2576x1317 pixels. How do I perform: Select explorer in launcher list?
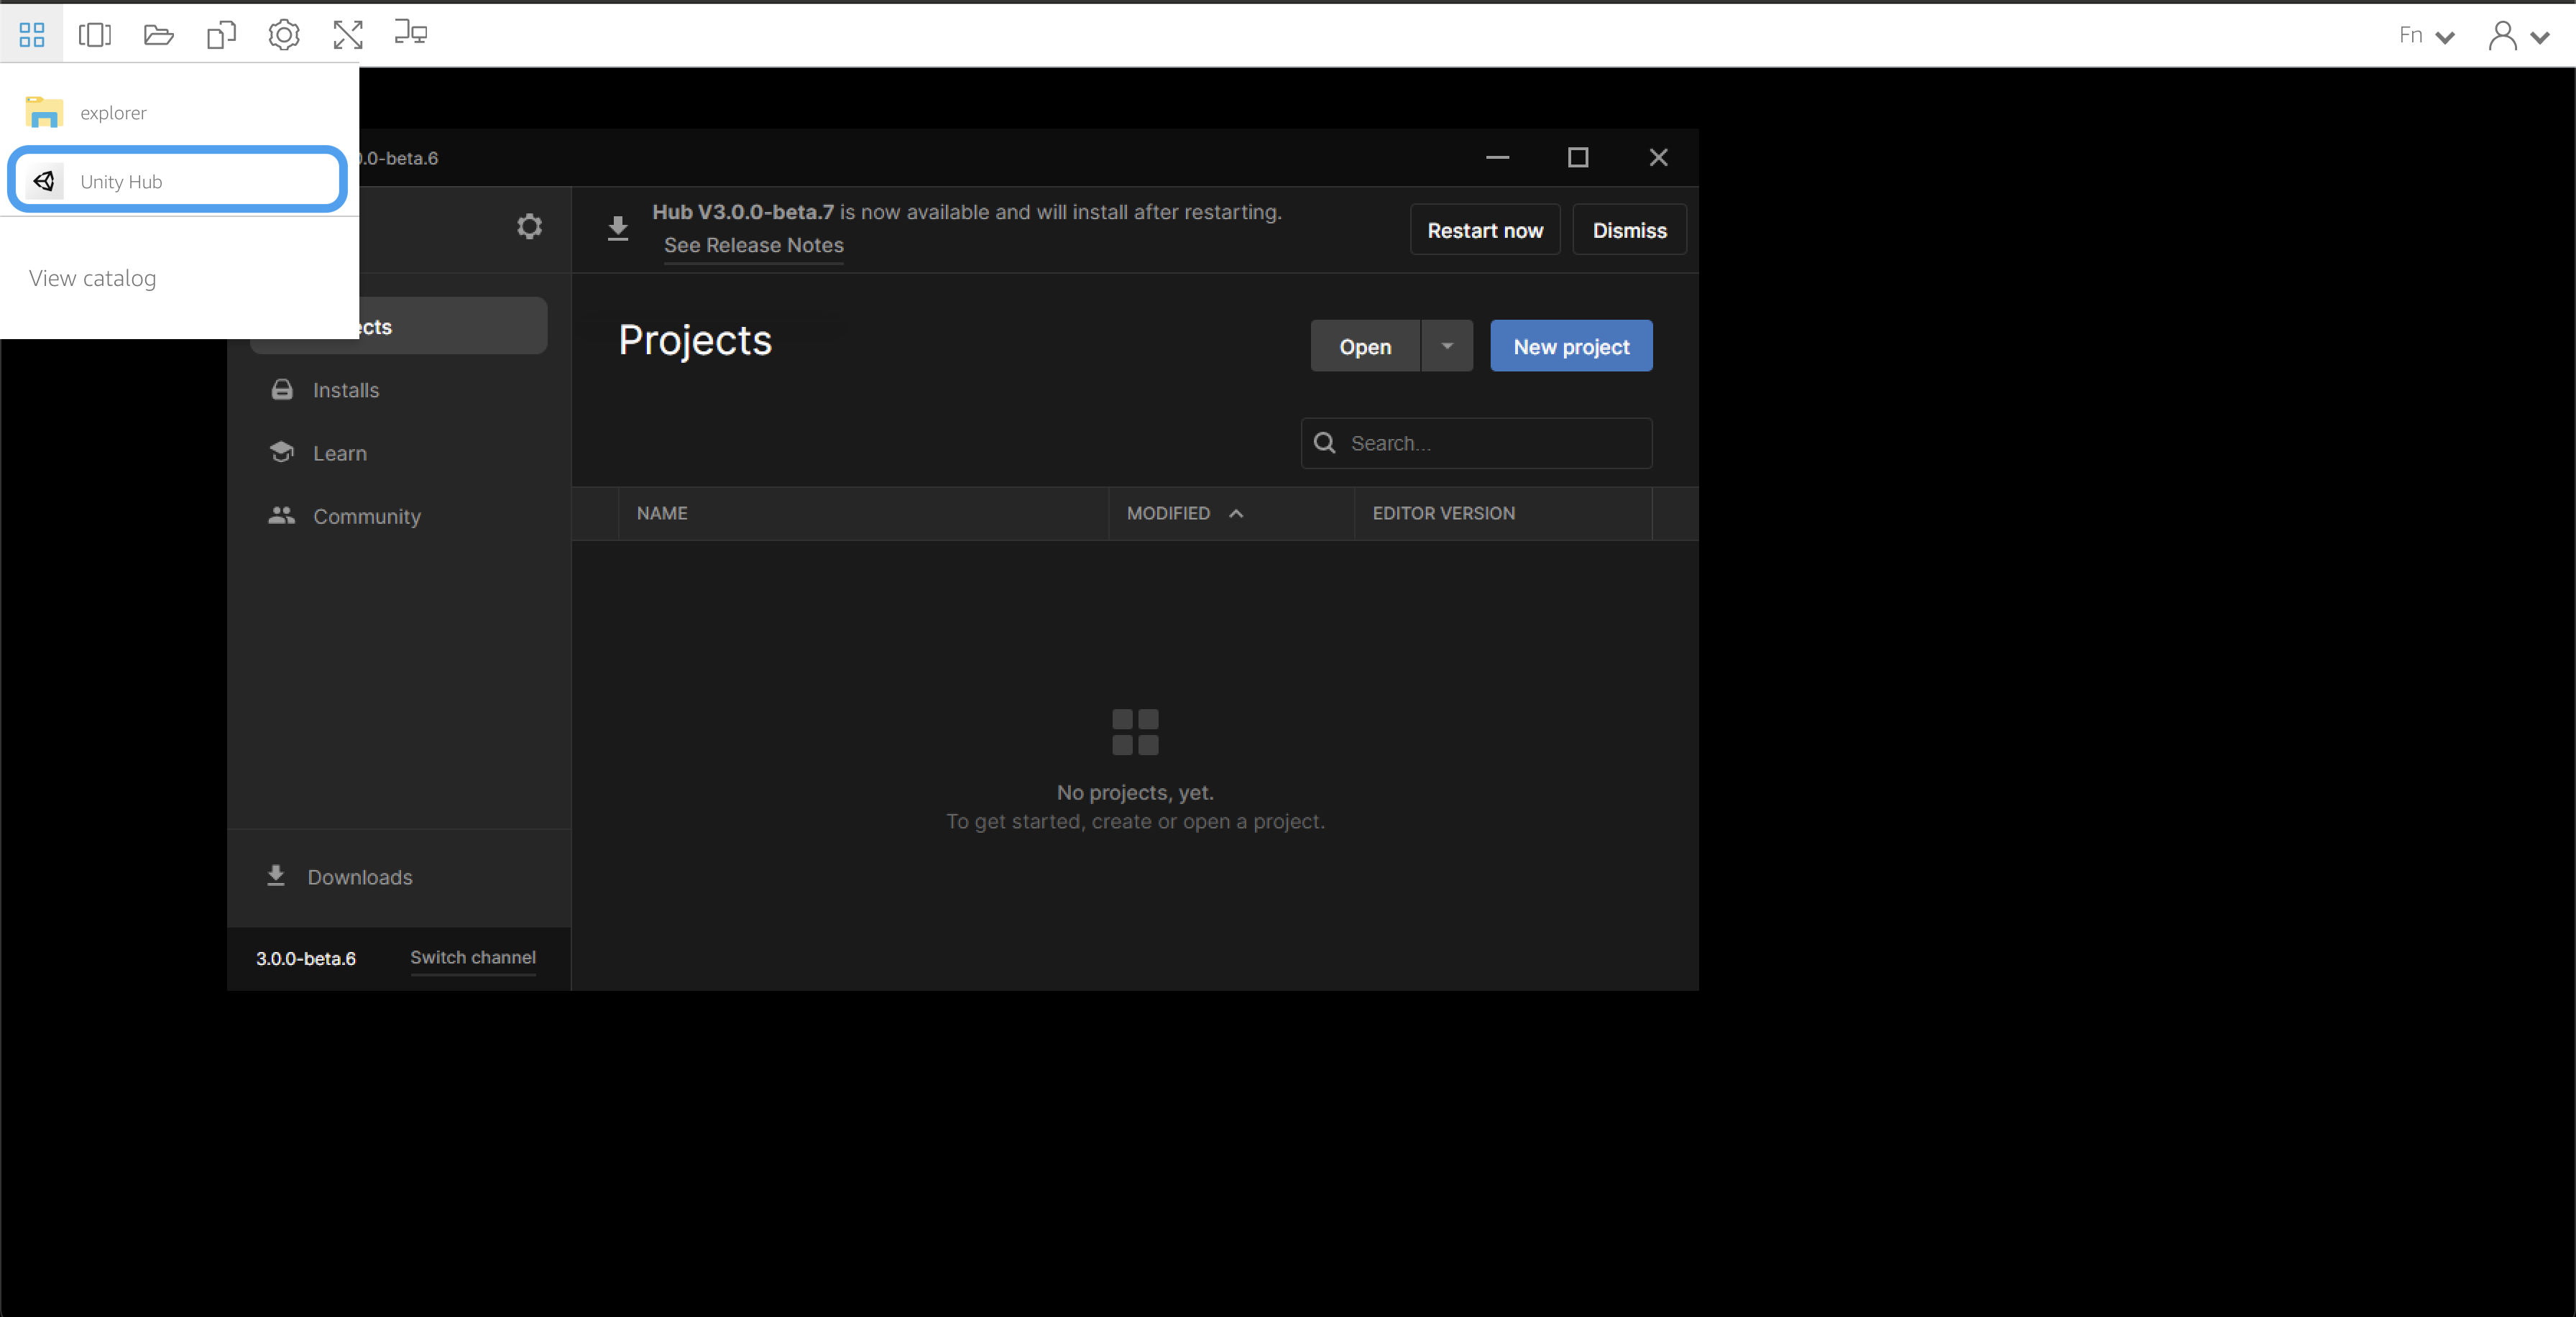click(x=113, y=113)
